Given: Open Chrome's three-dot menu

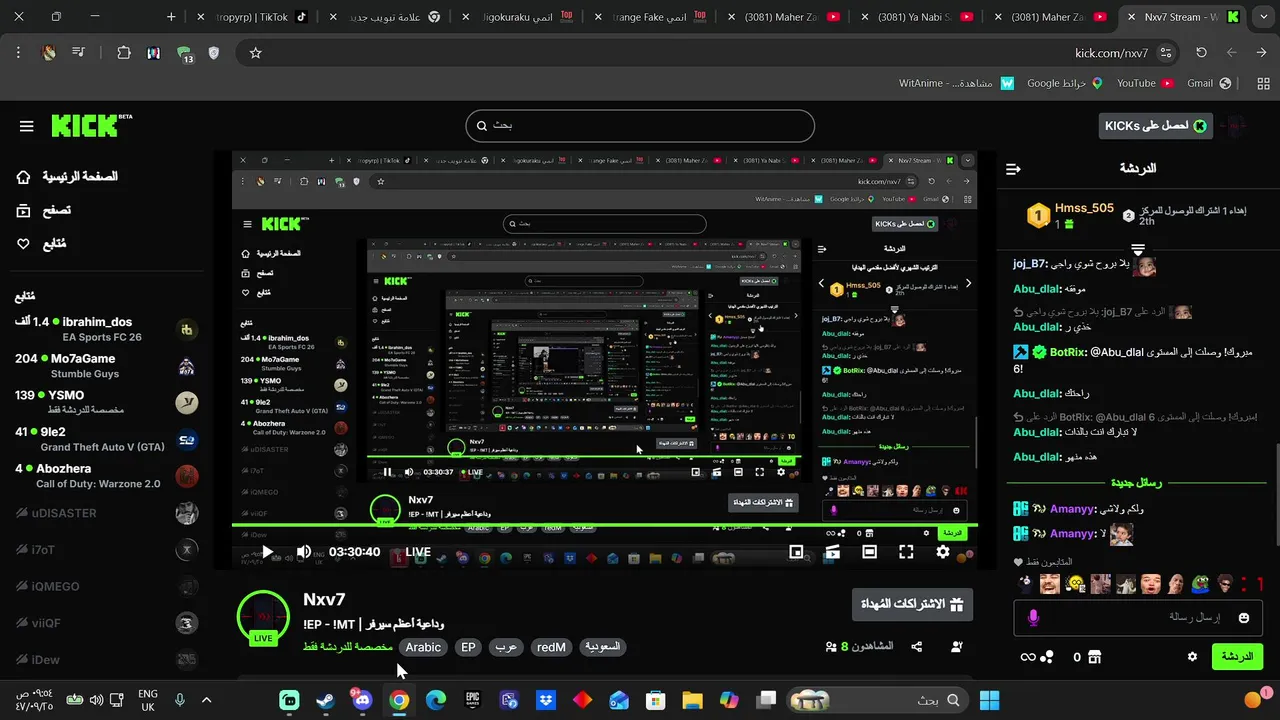Looking at the screenshot, I should pos(18,53).
